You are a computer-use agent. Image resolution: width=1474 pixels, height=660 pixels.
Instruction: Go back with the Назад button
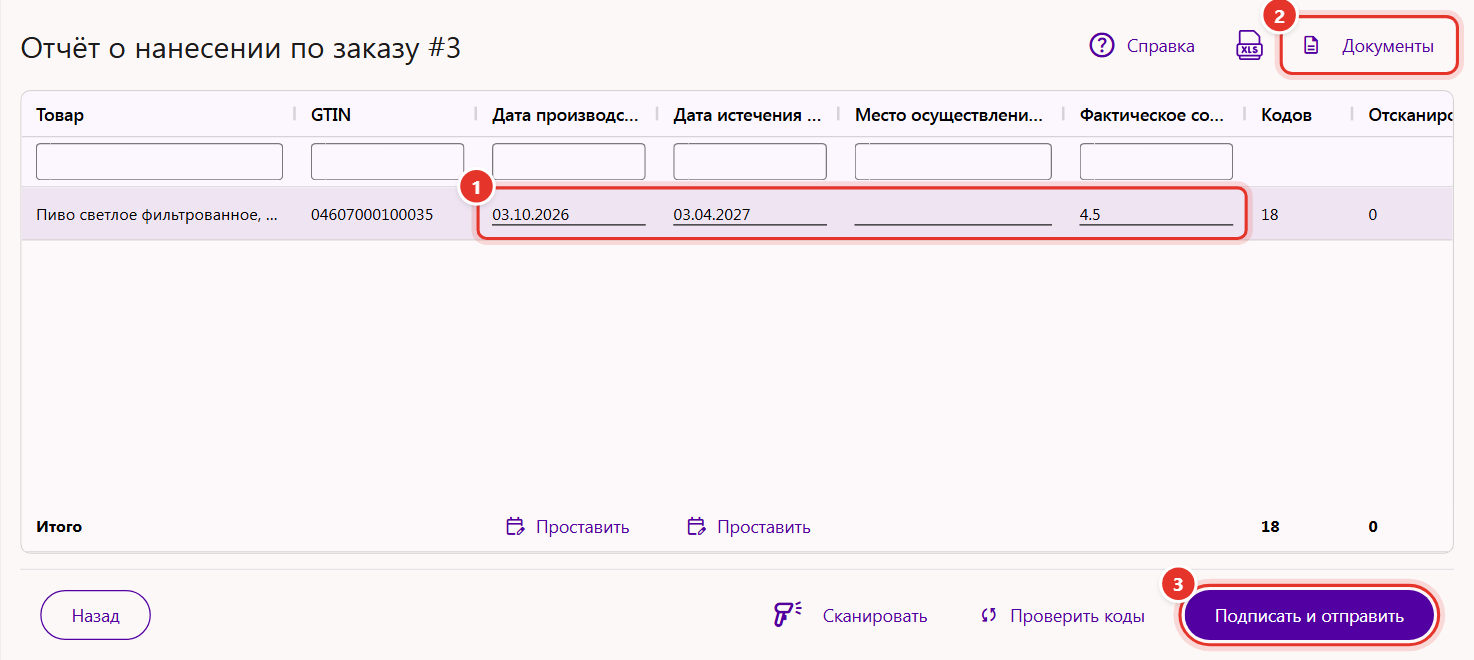[95, 616]
